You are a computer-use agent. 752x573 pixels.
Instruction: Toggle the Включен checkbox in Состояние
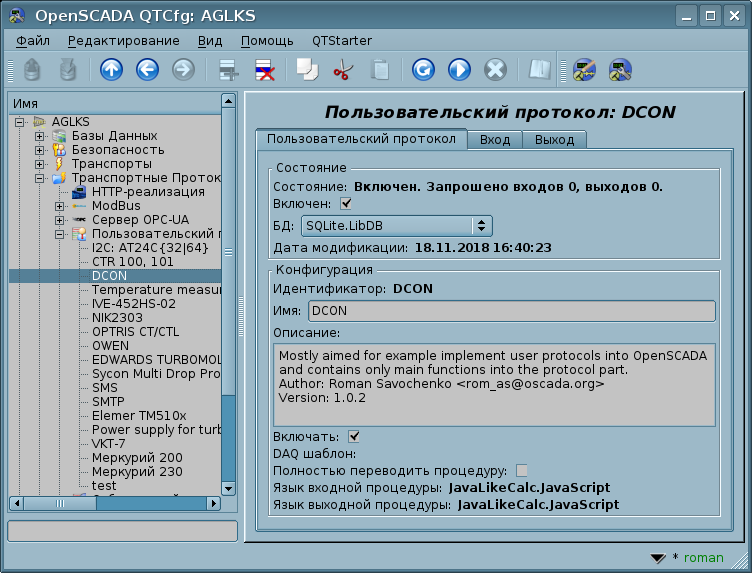tap(346, 204)
